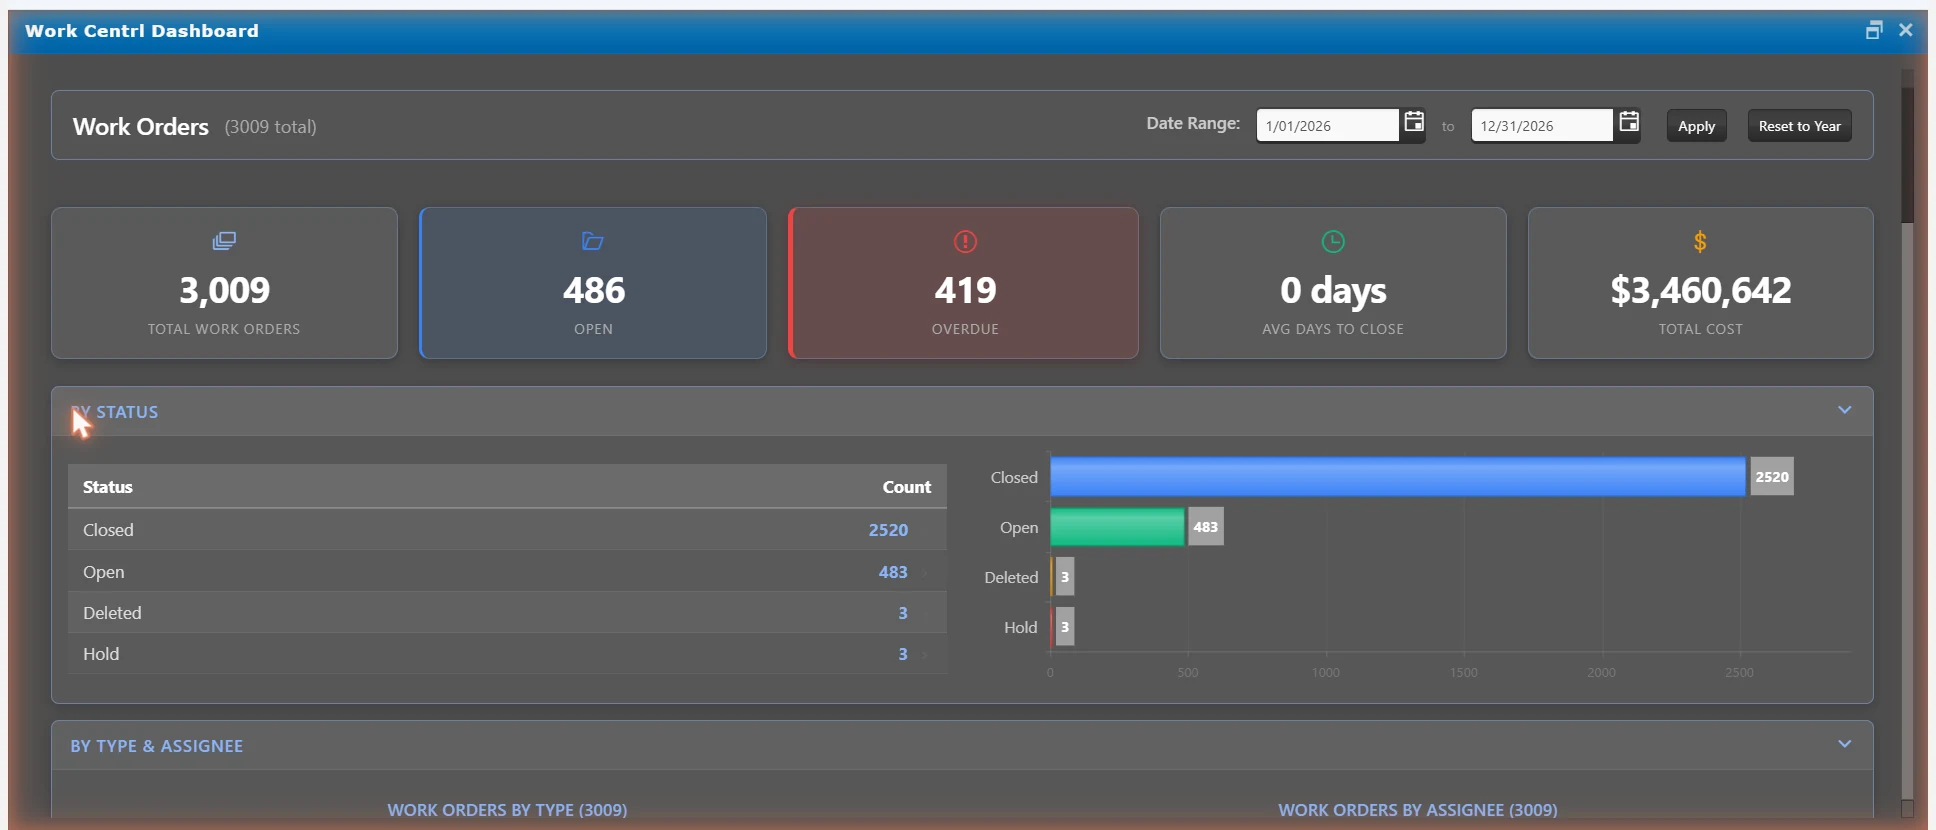The height and width of the screenshot is (830, 1936).
Task: Click the vertical scrollbar thumb
Action: [1907, 155]
